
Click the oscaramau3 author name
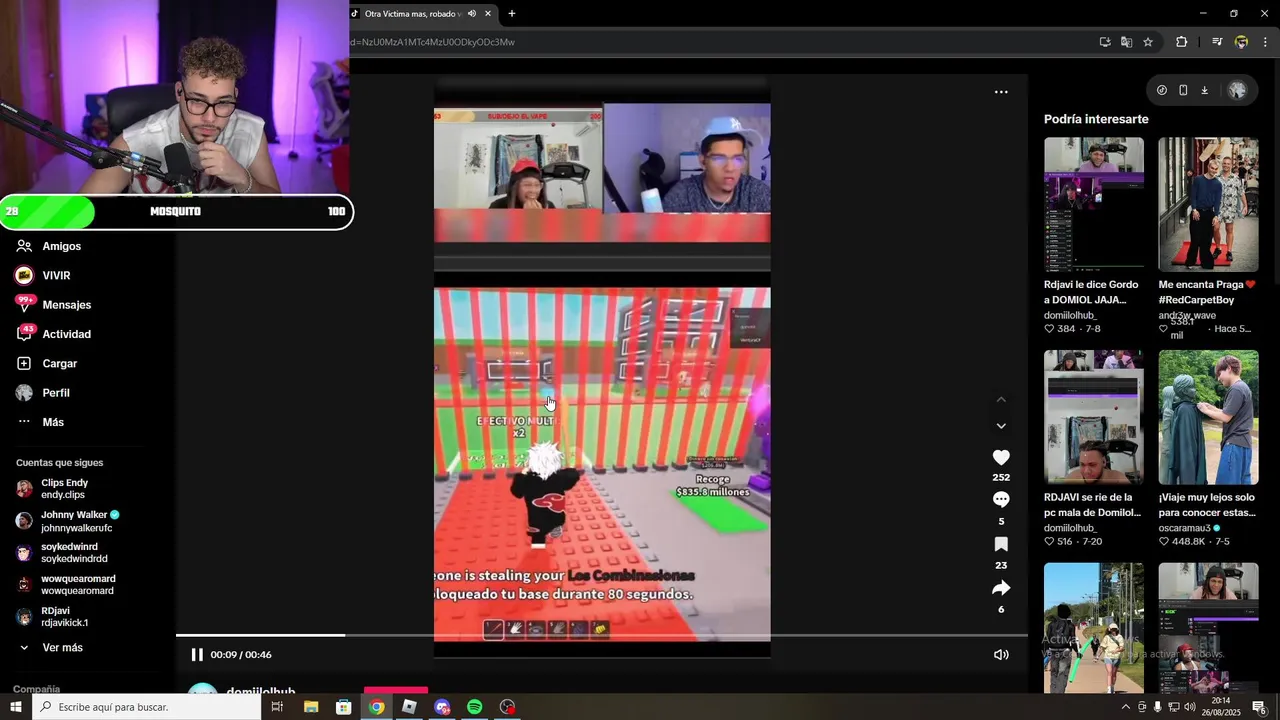coord(1184,528)
